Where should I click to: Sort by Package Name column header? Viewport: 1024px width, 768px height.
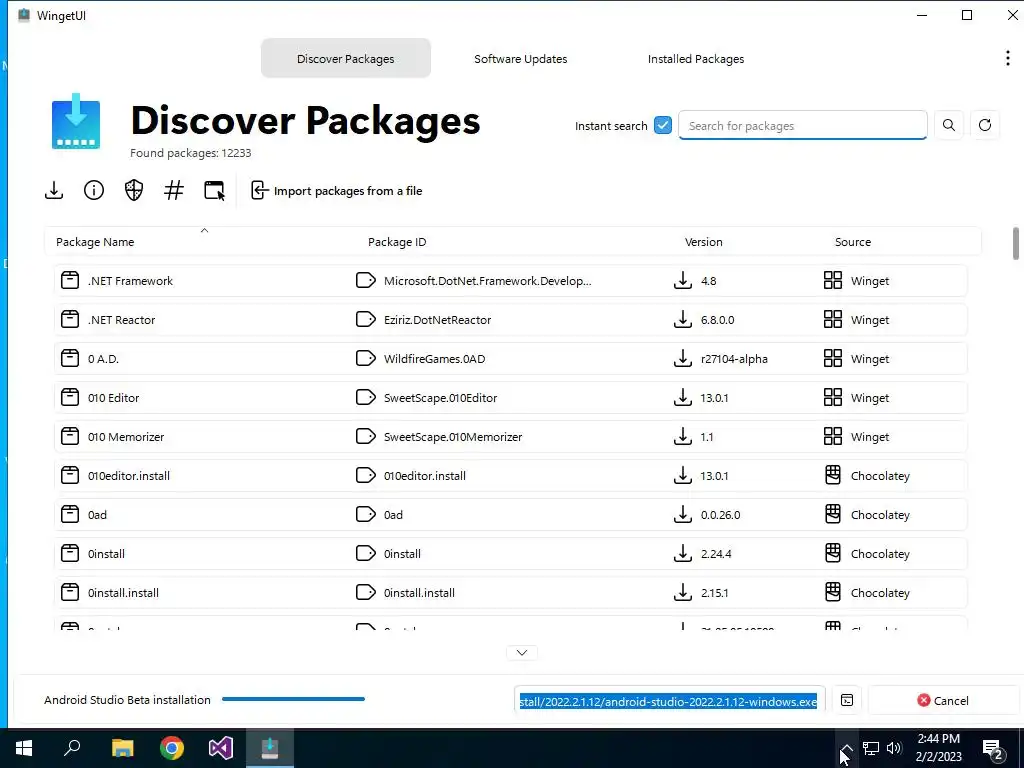click(x=95, y=242)
